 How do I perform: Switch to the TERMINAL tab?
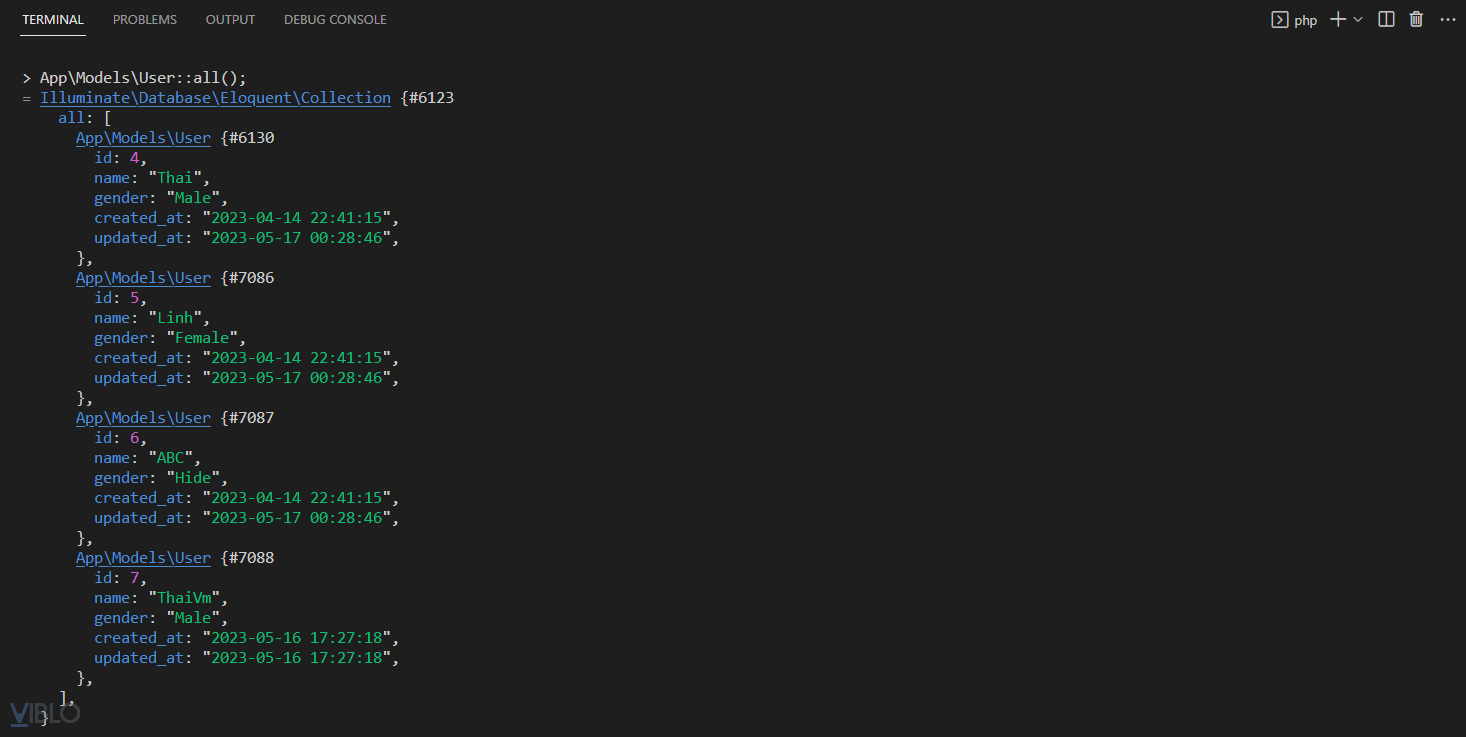pyautogui.click(x=53, y=20)
